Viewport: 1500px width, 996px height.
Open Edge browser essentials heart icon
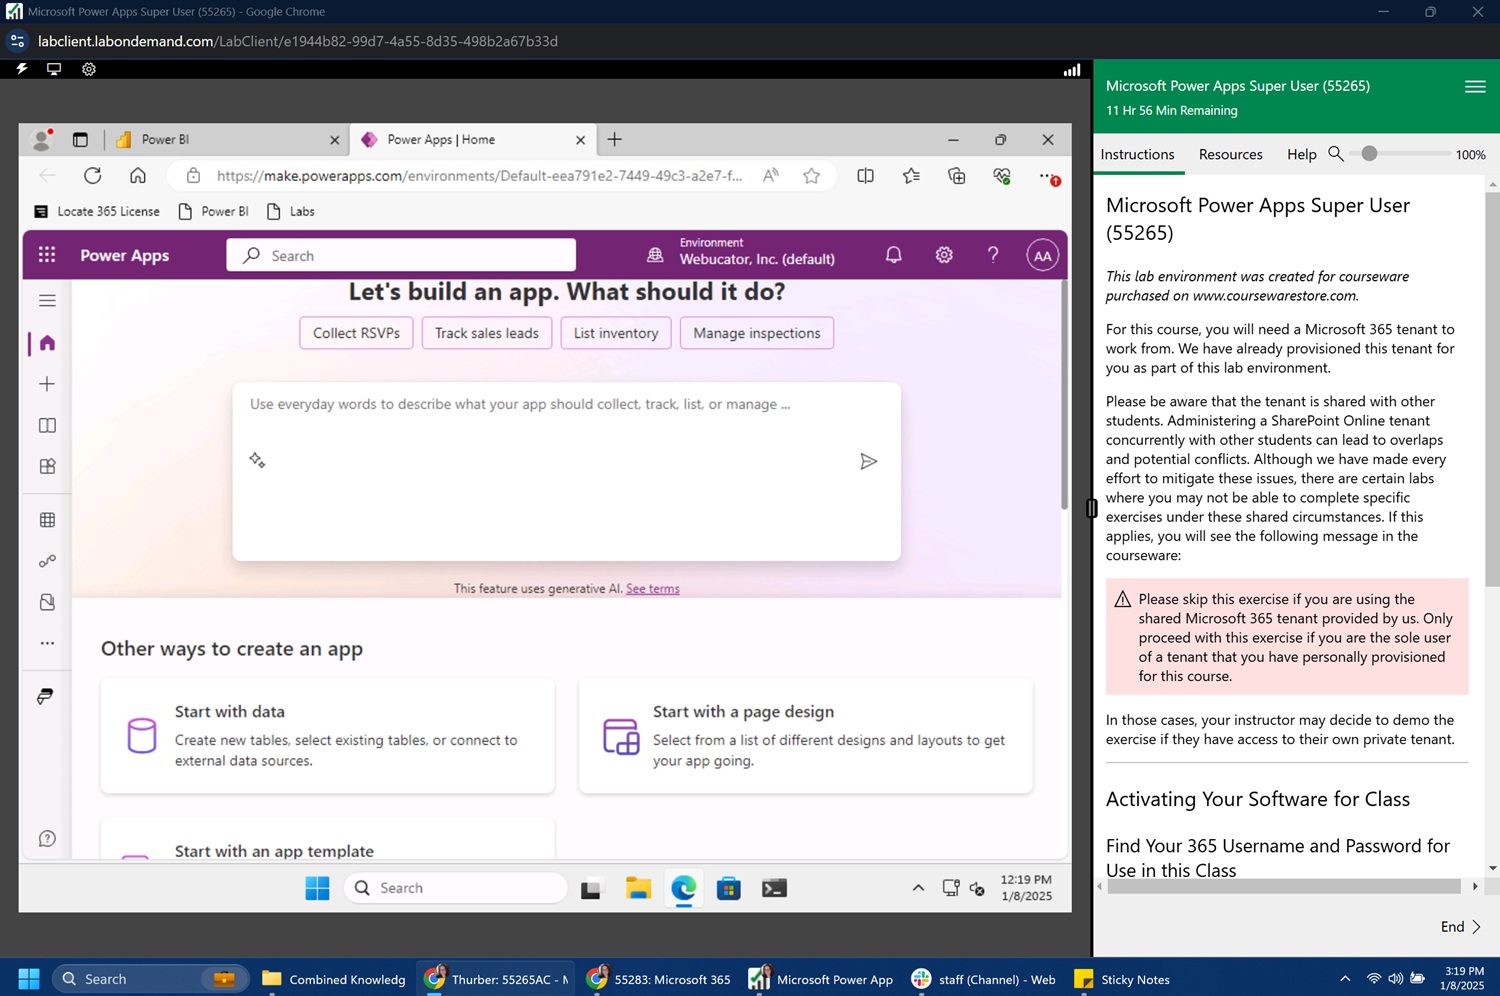[1002, 175]
